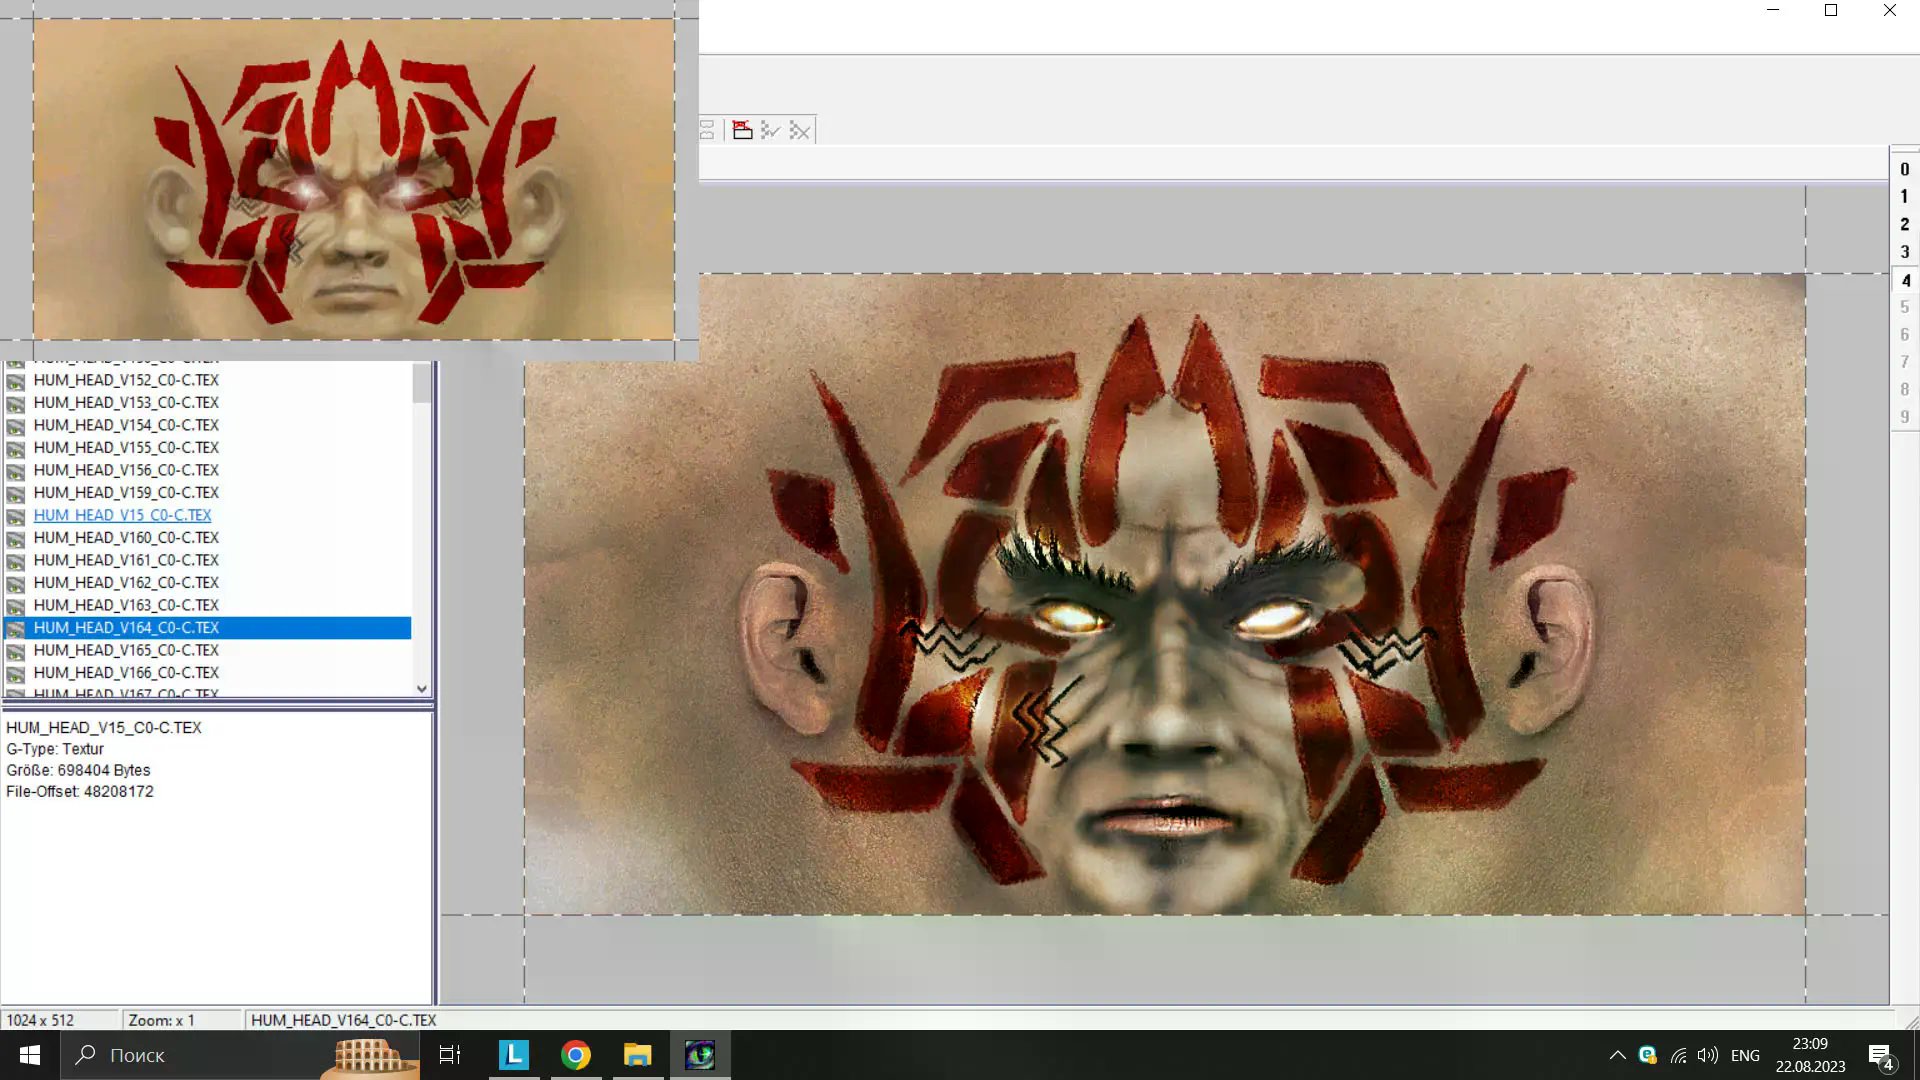Screen dimensions: 1920x1080
Task: Click the checkmark list toolbar icon
Action: pos(770,130)
